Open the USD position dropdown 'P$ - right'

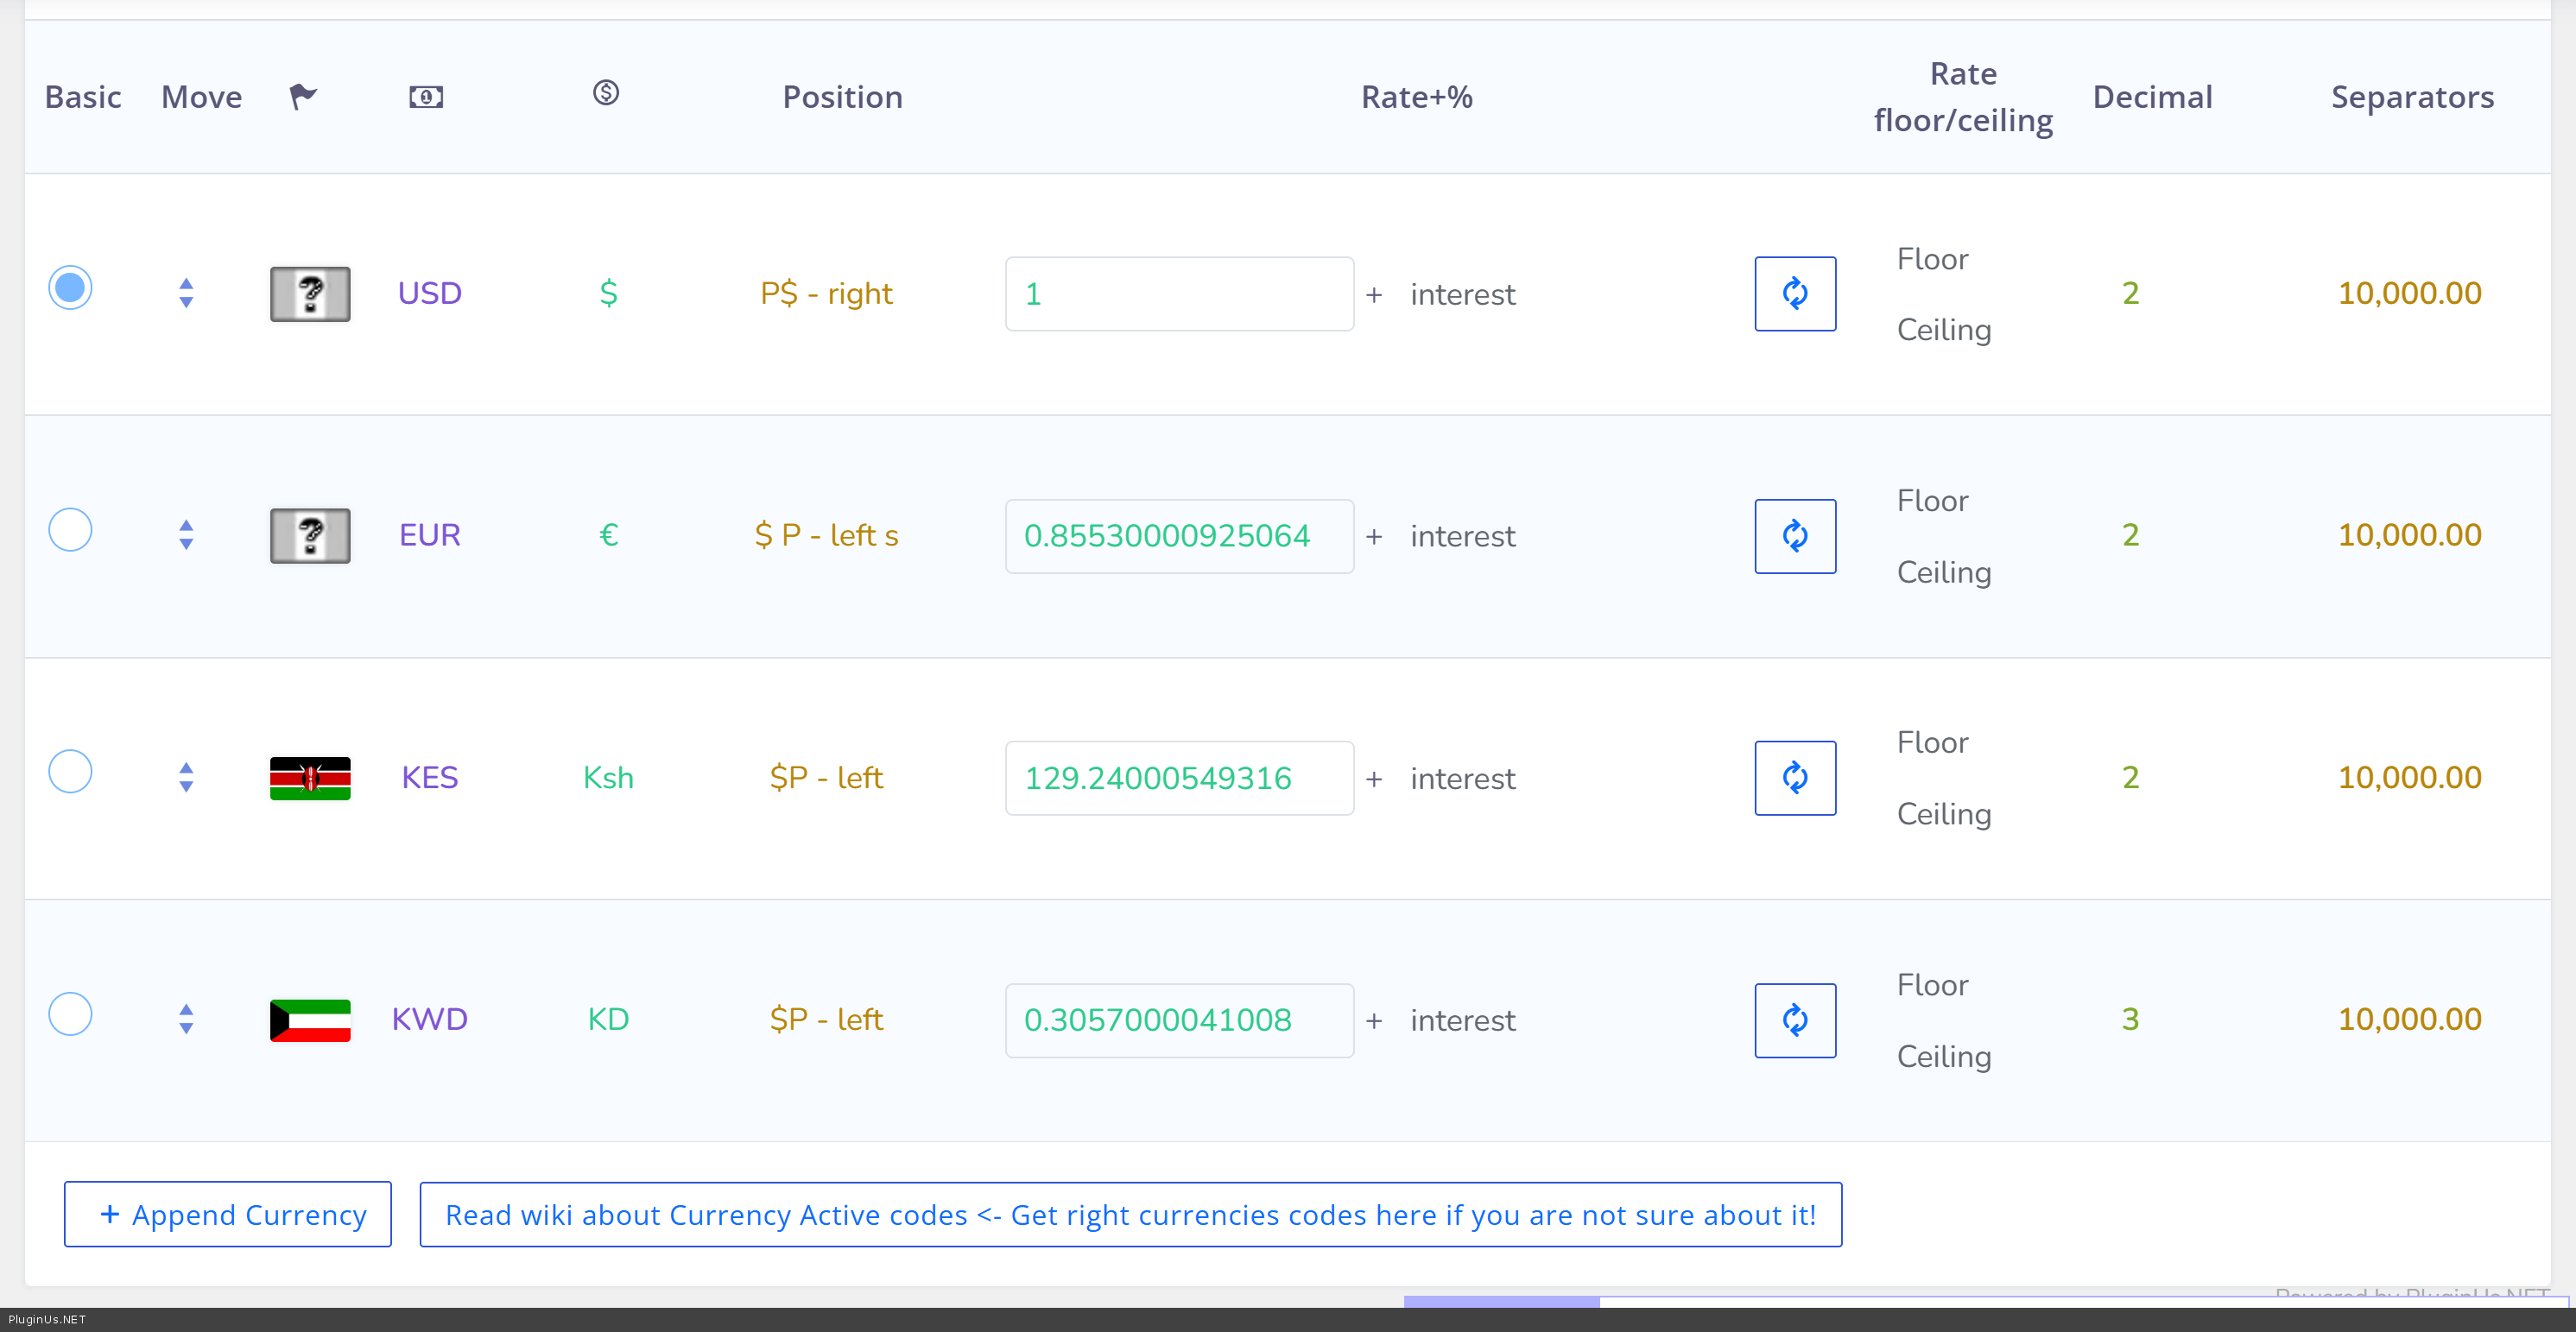(x=826, y=293)
